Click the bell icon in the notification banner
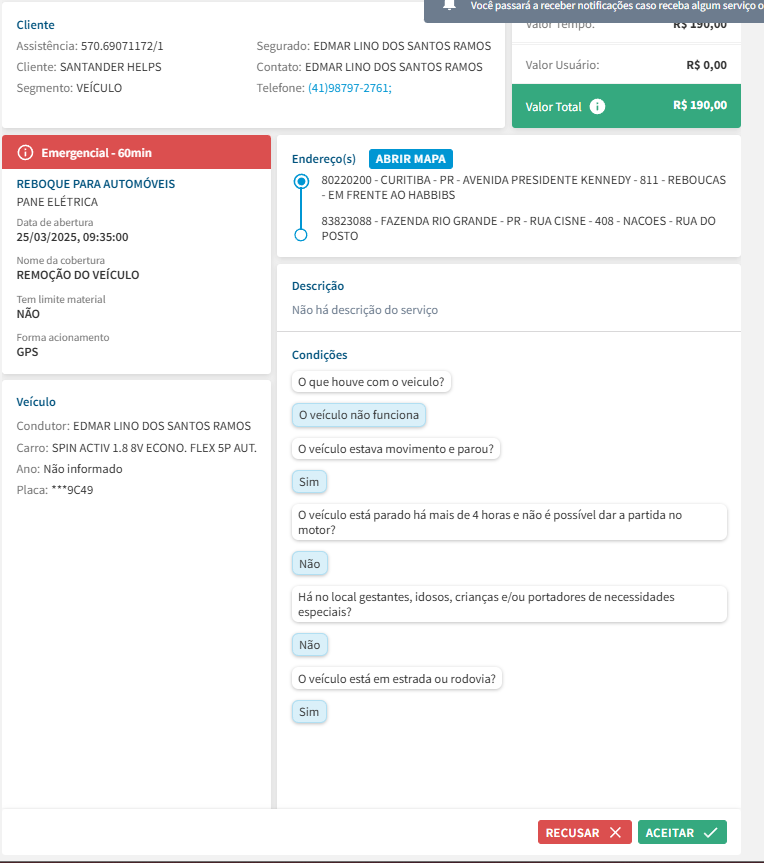Screen dimensions: 764x863 point(449,6)
